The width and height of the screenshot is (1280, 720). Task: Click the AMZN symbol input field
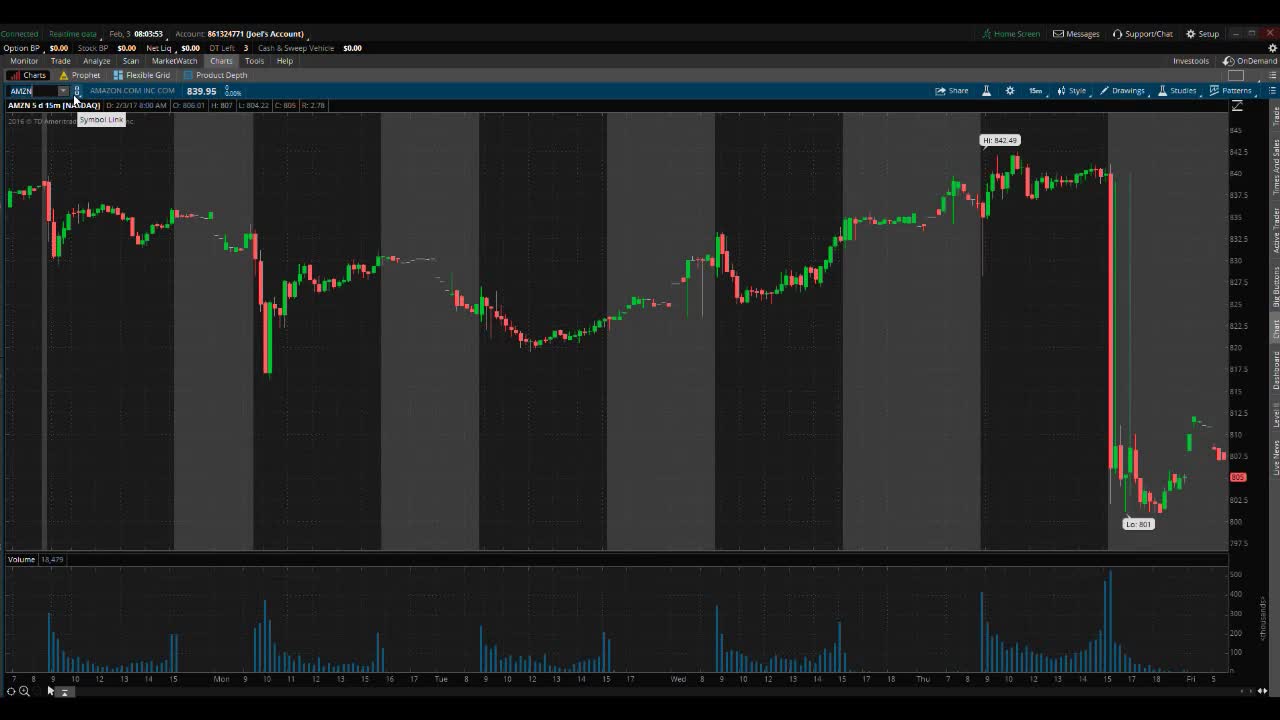(x=32, y=91)
